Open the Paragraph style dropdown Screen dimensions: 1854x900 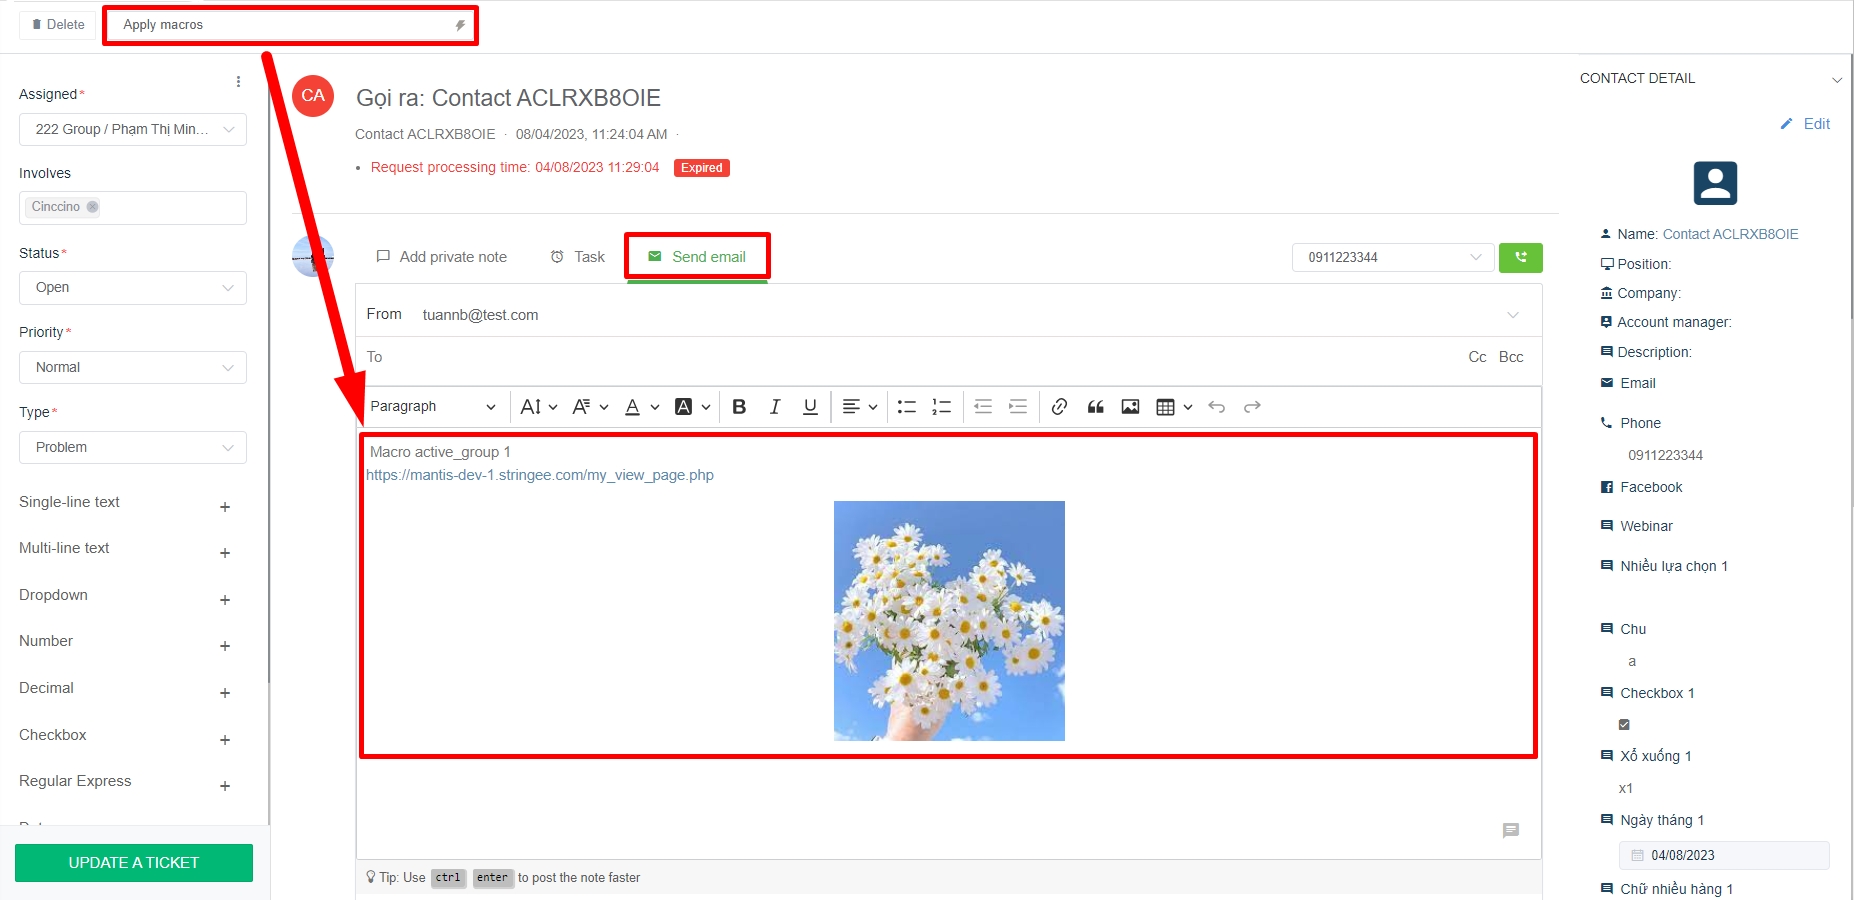pyautogui.click(x=432, y=407)
